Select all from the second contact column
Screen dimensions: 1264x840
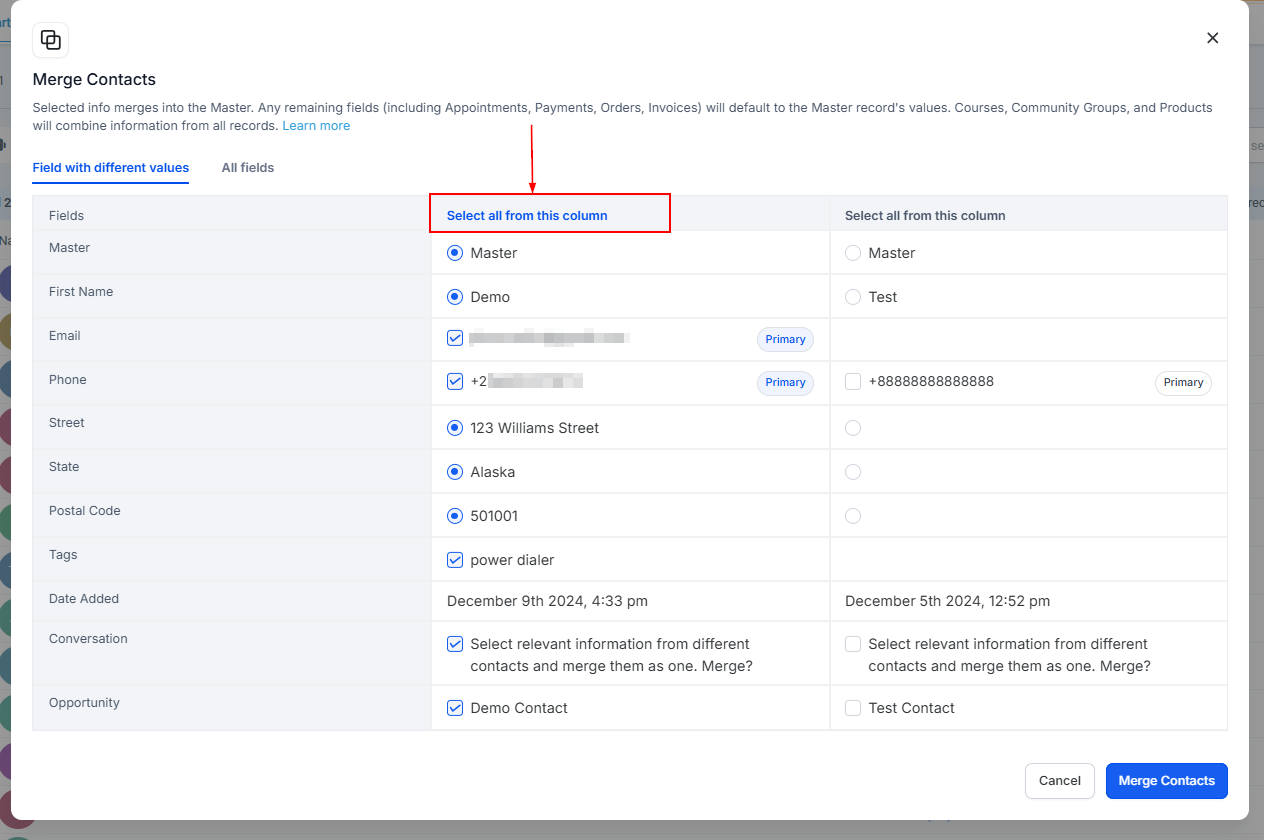click(925, 216)
